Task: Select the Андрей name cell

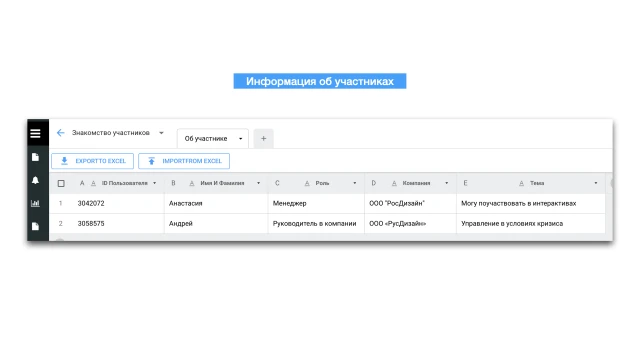Action: pyautogui.click(x=216, y=224)
